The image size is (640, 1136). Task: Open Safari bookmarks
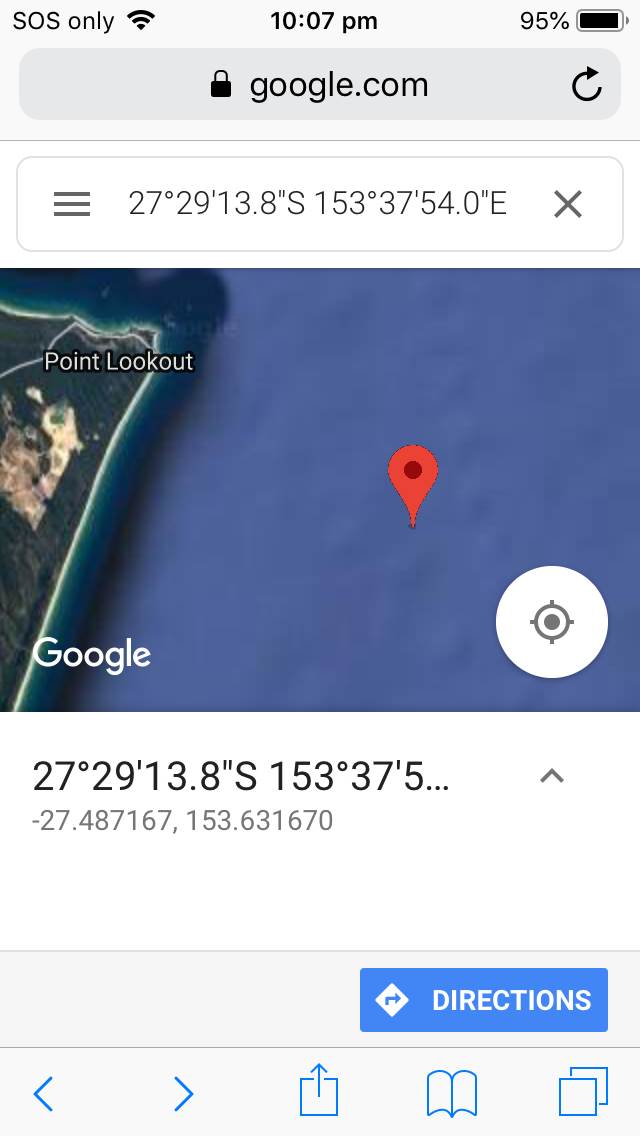452,1093
